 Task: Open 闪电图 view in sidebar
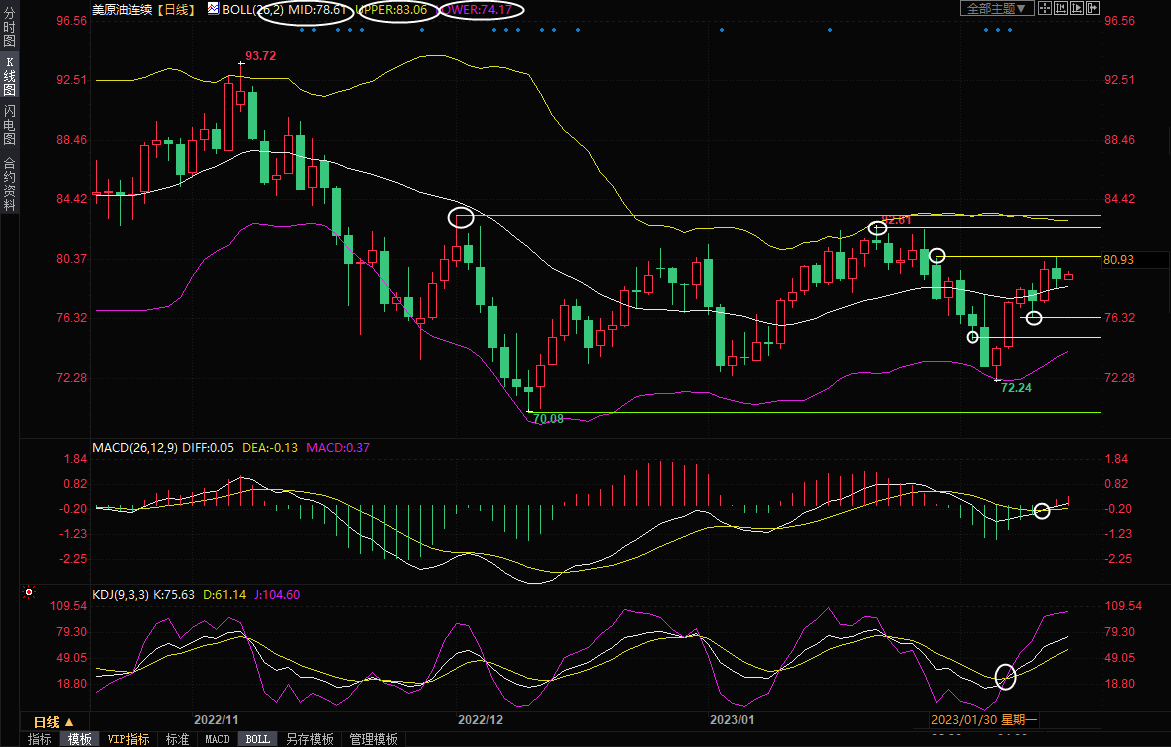coord(9,124)
